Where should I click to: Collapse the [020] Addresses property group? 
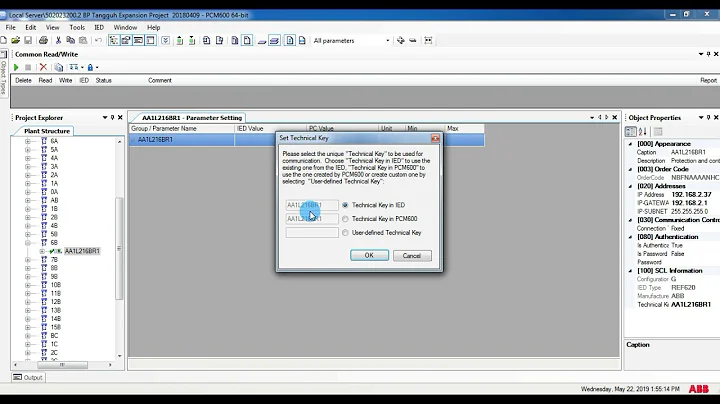(x=630, y=186)
